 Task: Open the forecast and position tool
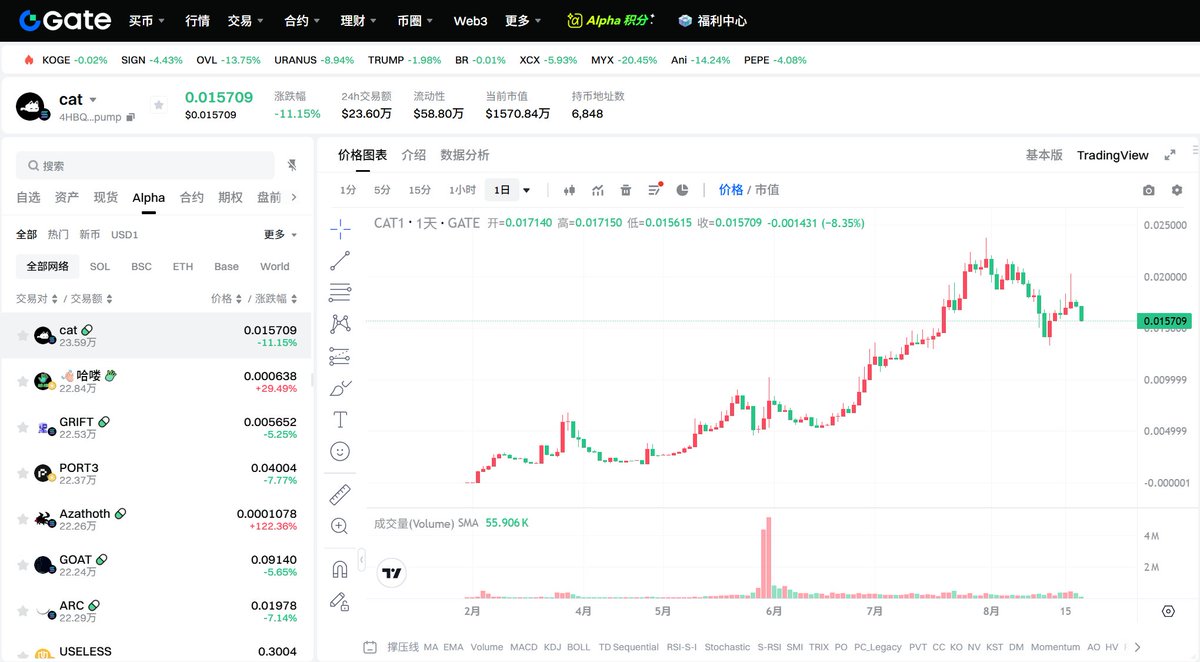[340, 356]
